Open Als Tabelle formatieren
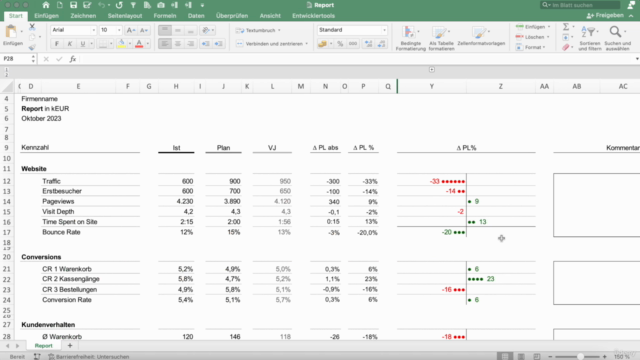640x360 pixels. [x=441, y=38]
